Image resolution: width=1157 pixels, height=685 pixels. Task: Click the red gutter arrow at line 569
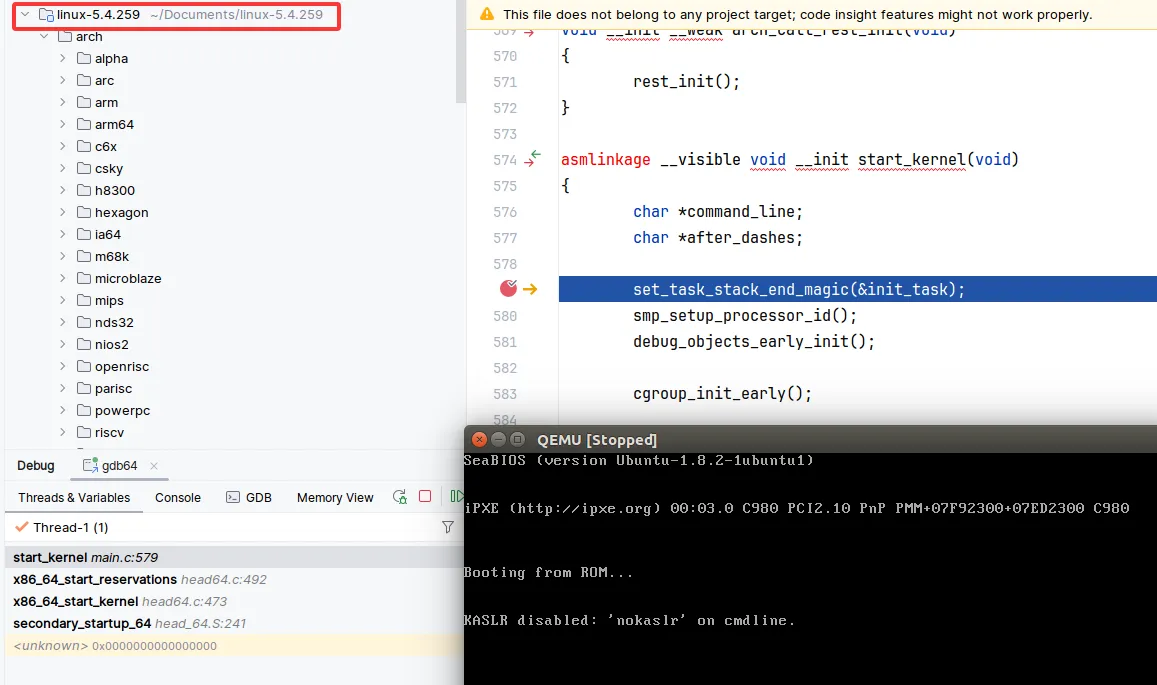(x=529, y=32)
